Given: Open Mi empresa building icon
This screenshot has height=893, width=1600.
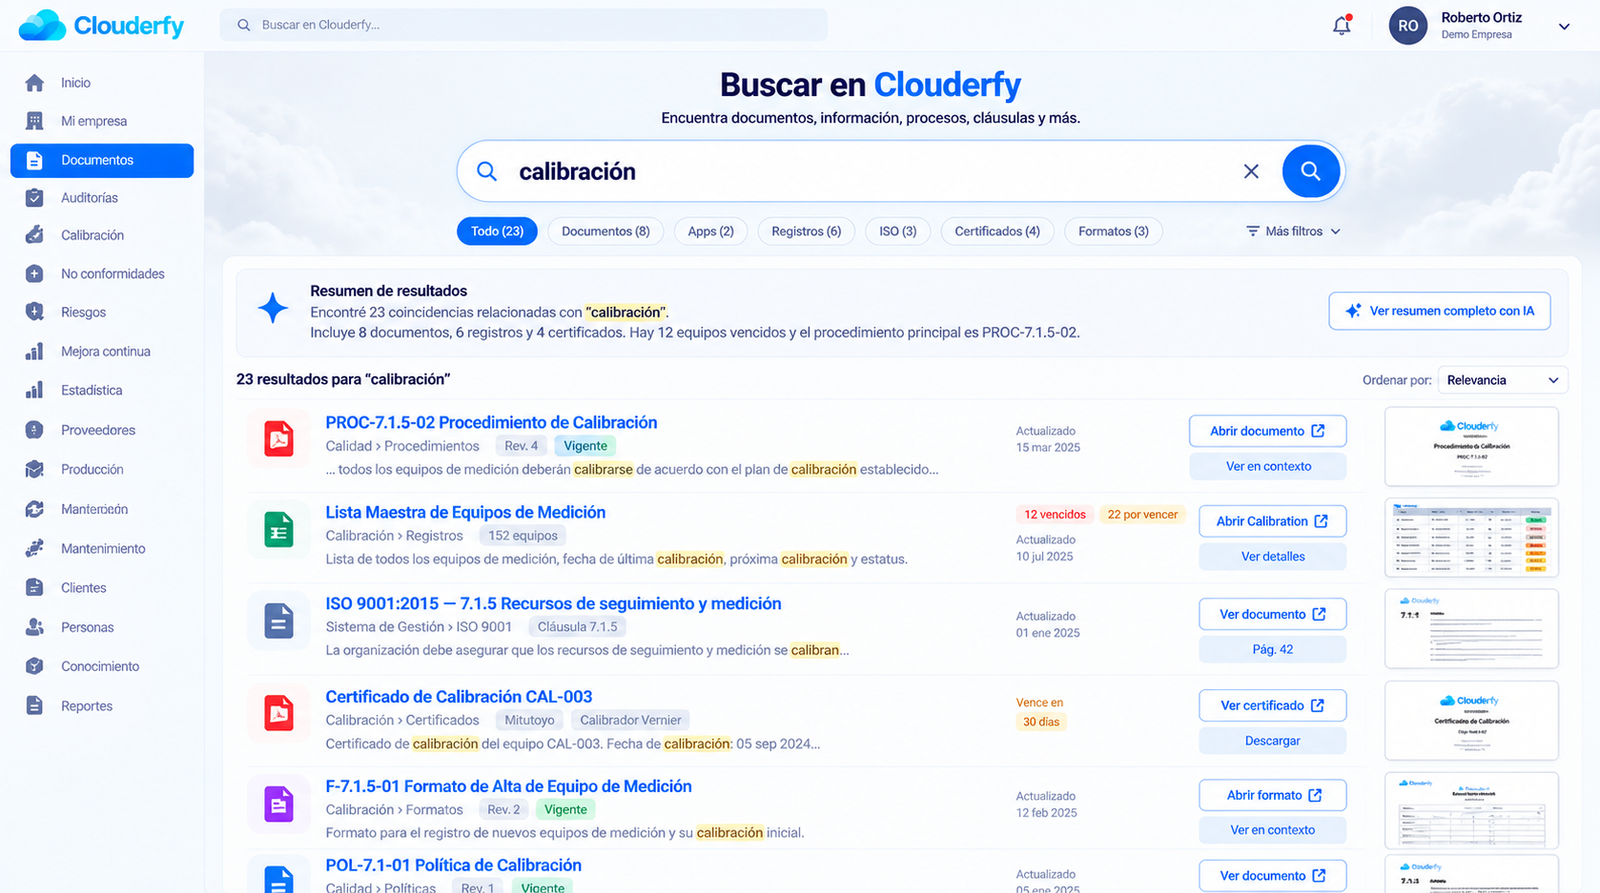Looking at the screenshot, I should pos(35,121).
